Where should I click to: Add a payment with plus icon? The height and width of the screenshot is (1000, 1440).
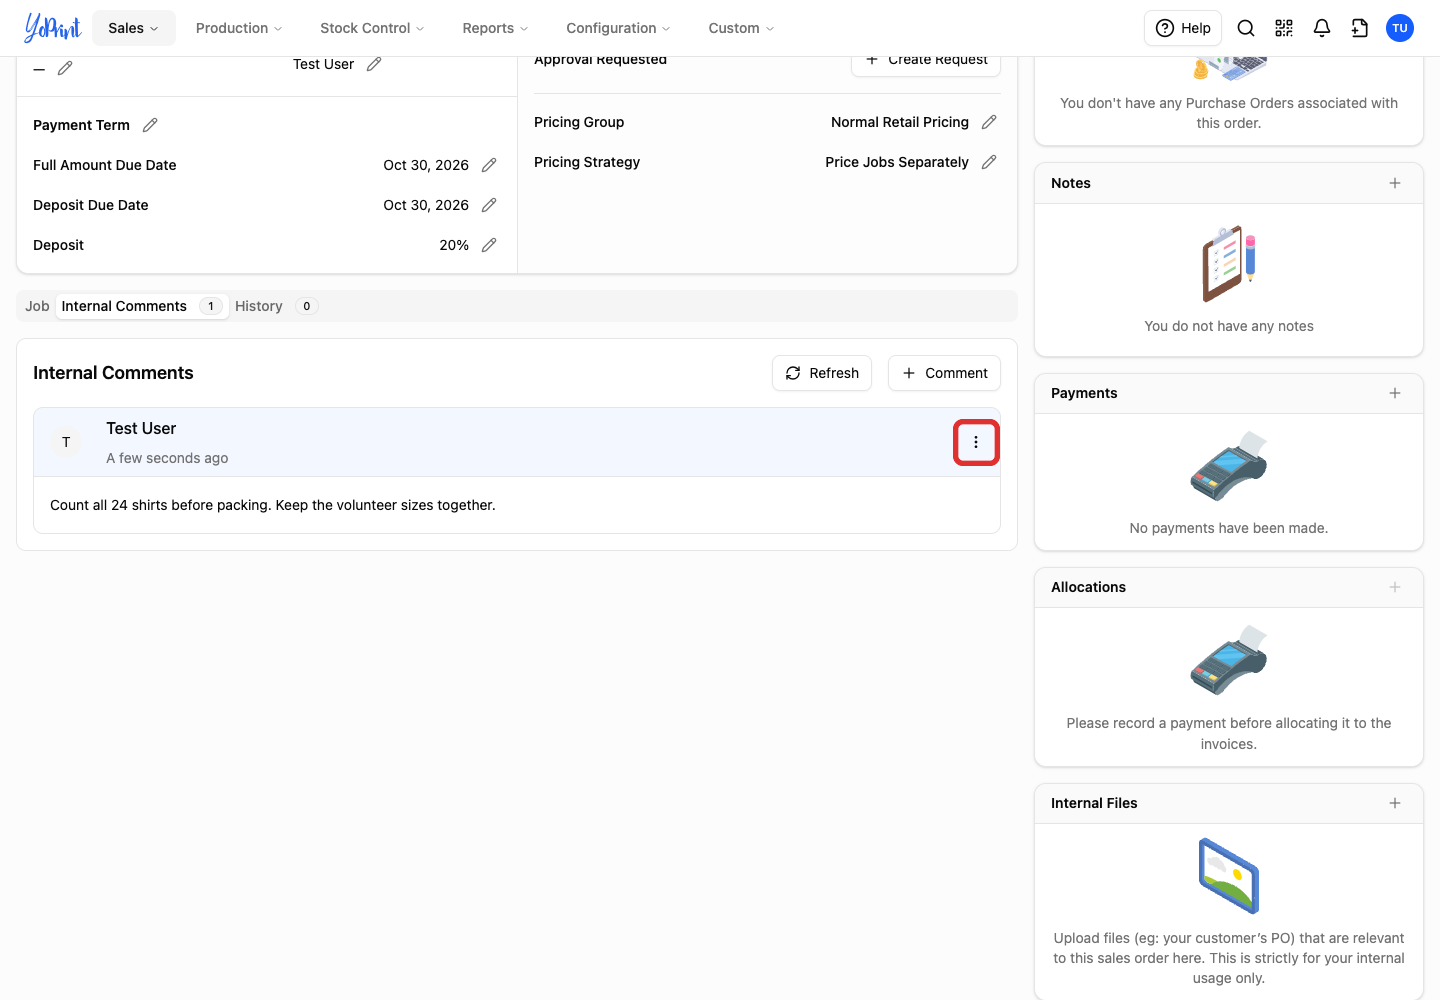click(1395, 393)
